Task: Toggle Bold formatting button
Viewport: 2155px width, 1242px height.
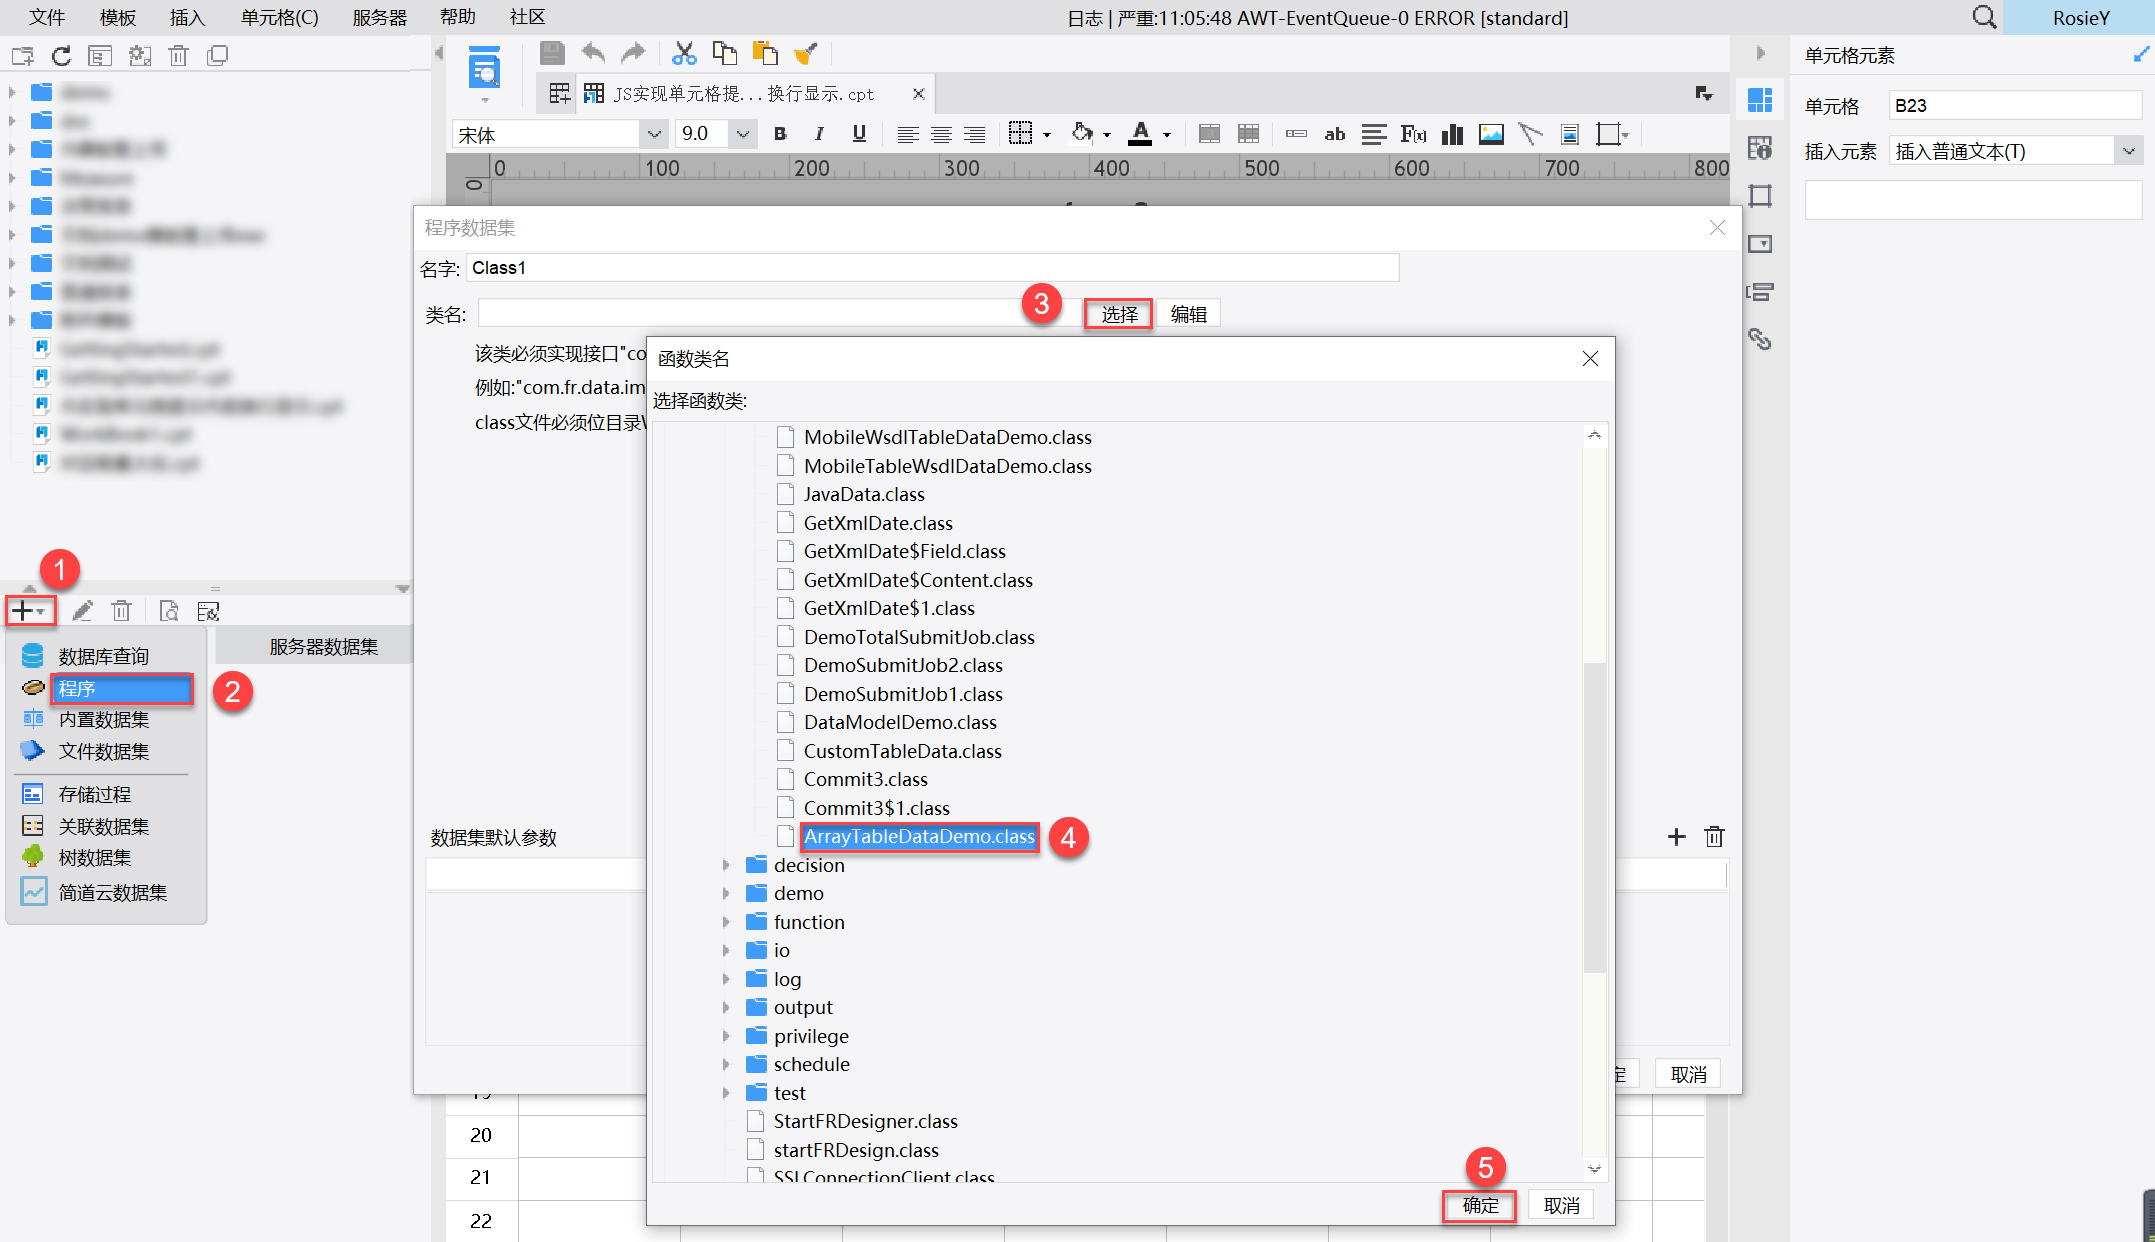Action: pos(780,134)
